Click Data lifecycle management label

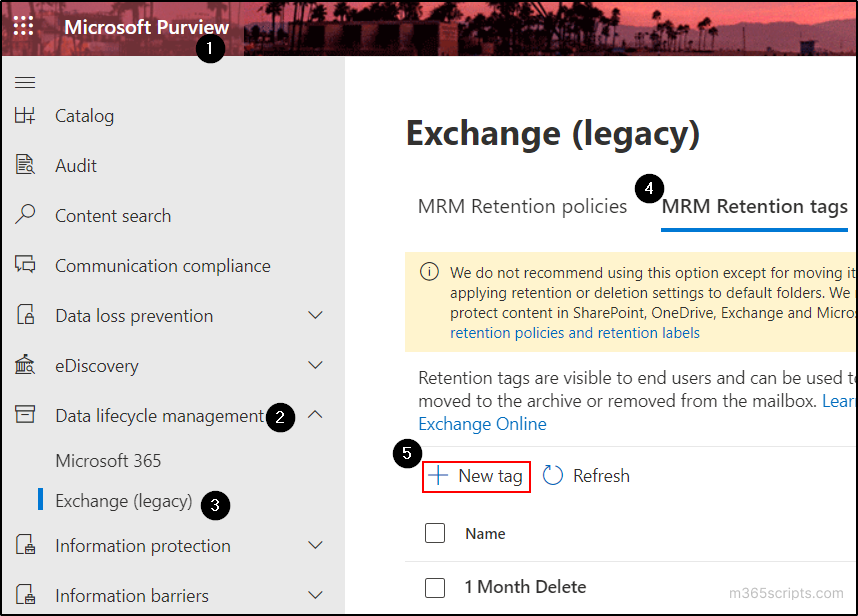[x=160, y=416]
